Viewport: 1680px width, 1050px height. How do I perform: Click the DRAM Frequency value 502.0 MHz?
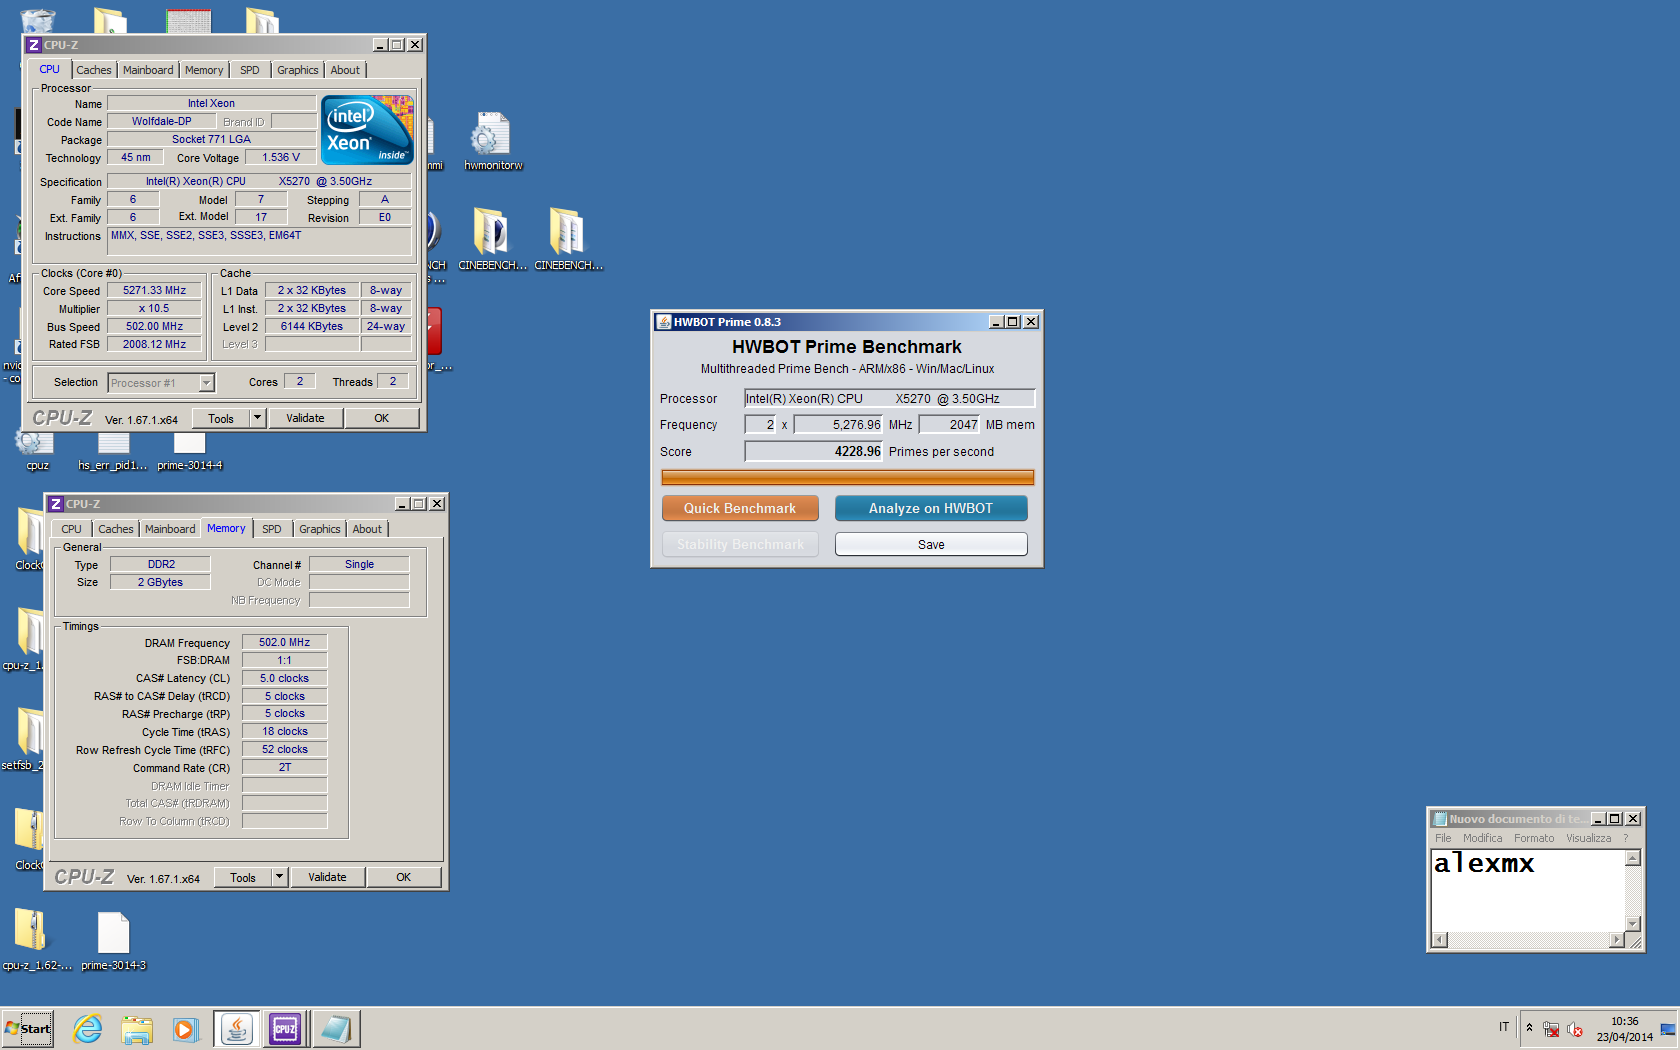tap(285, 643)
